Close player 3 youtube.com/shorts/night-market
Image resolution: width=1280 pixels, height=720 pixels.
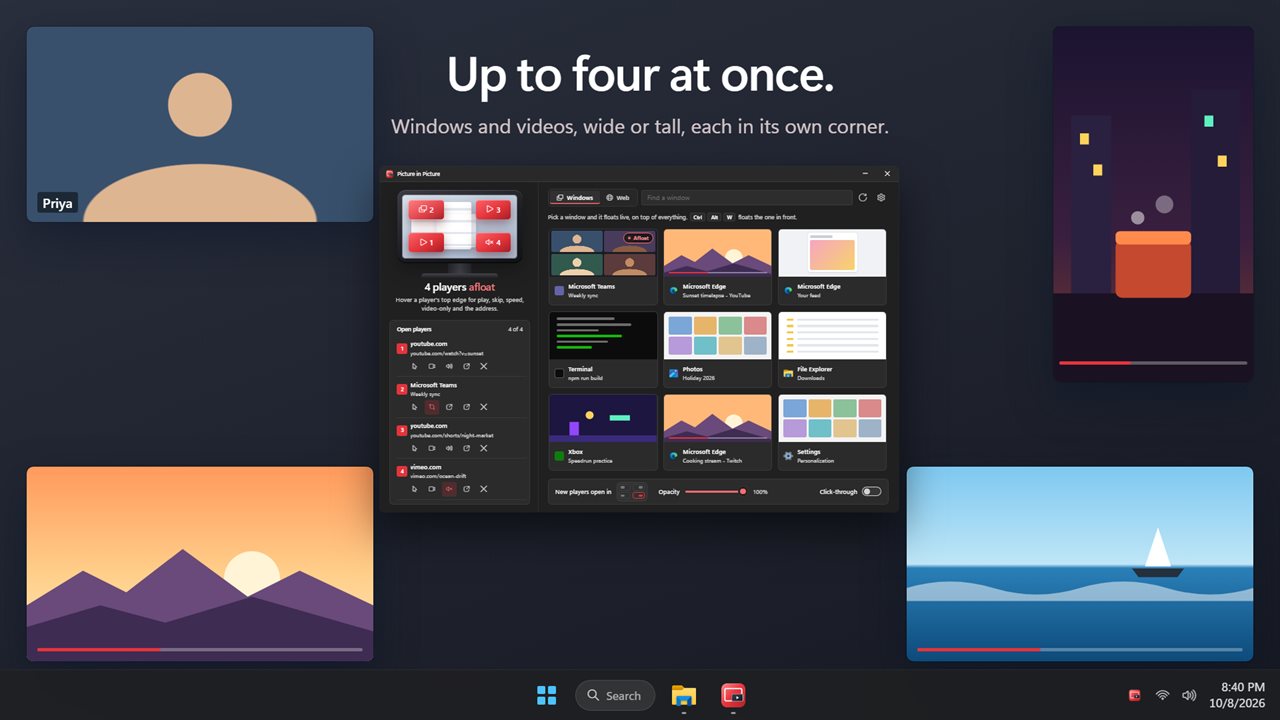tap(483, 448)
